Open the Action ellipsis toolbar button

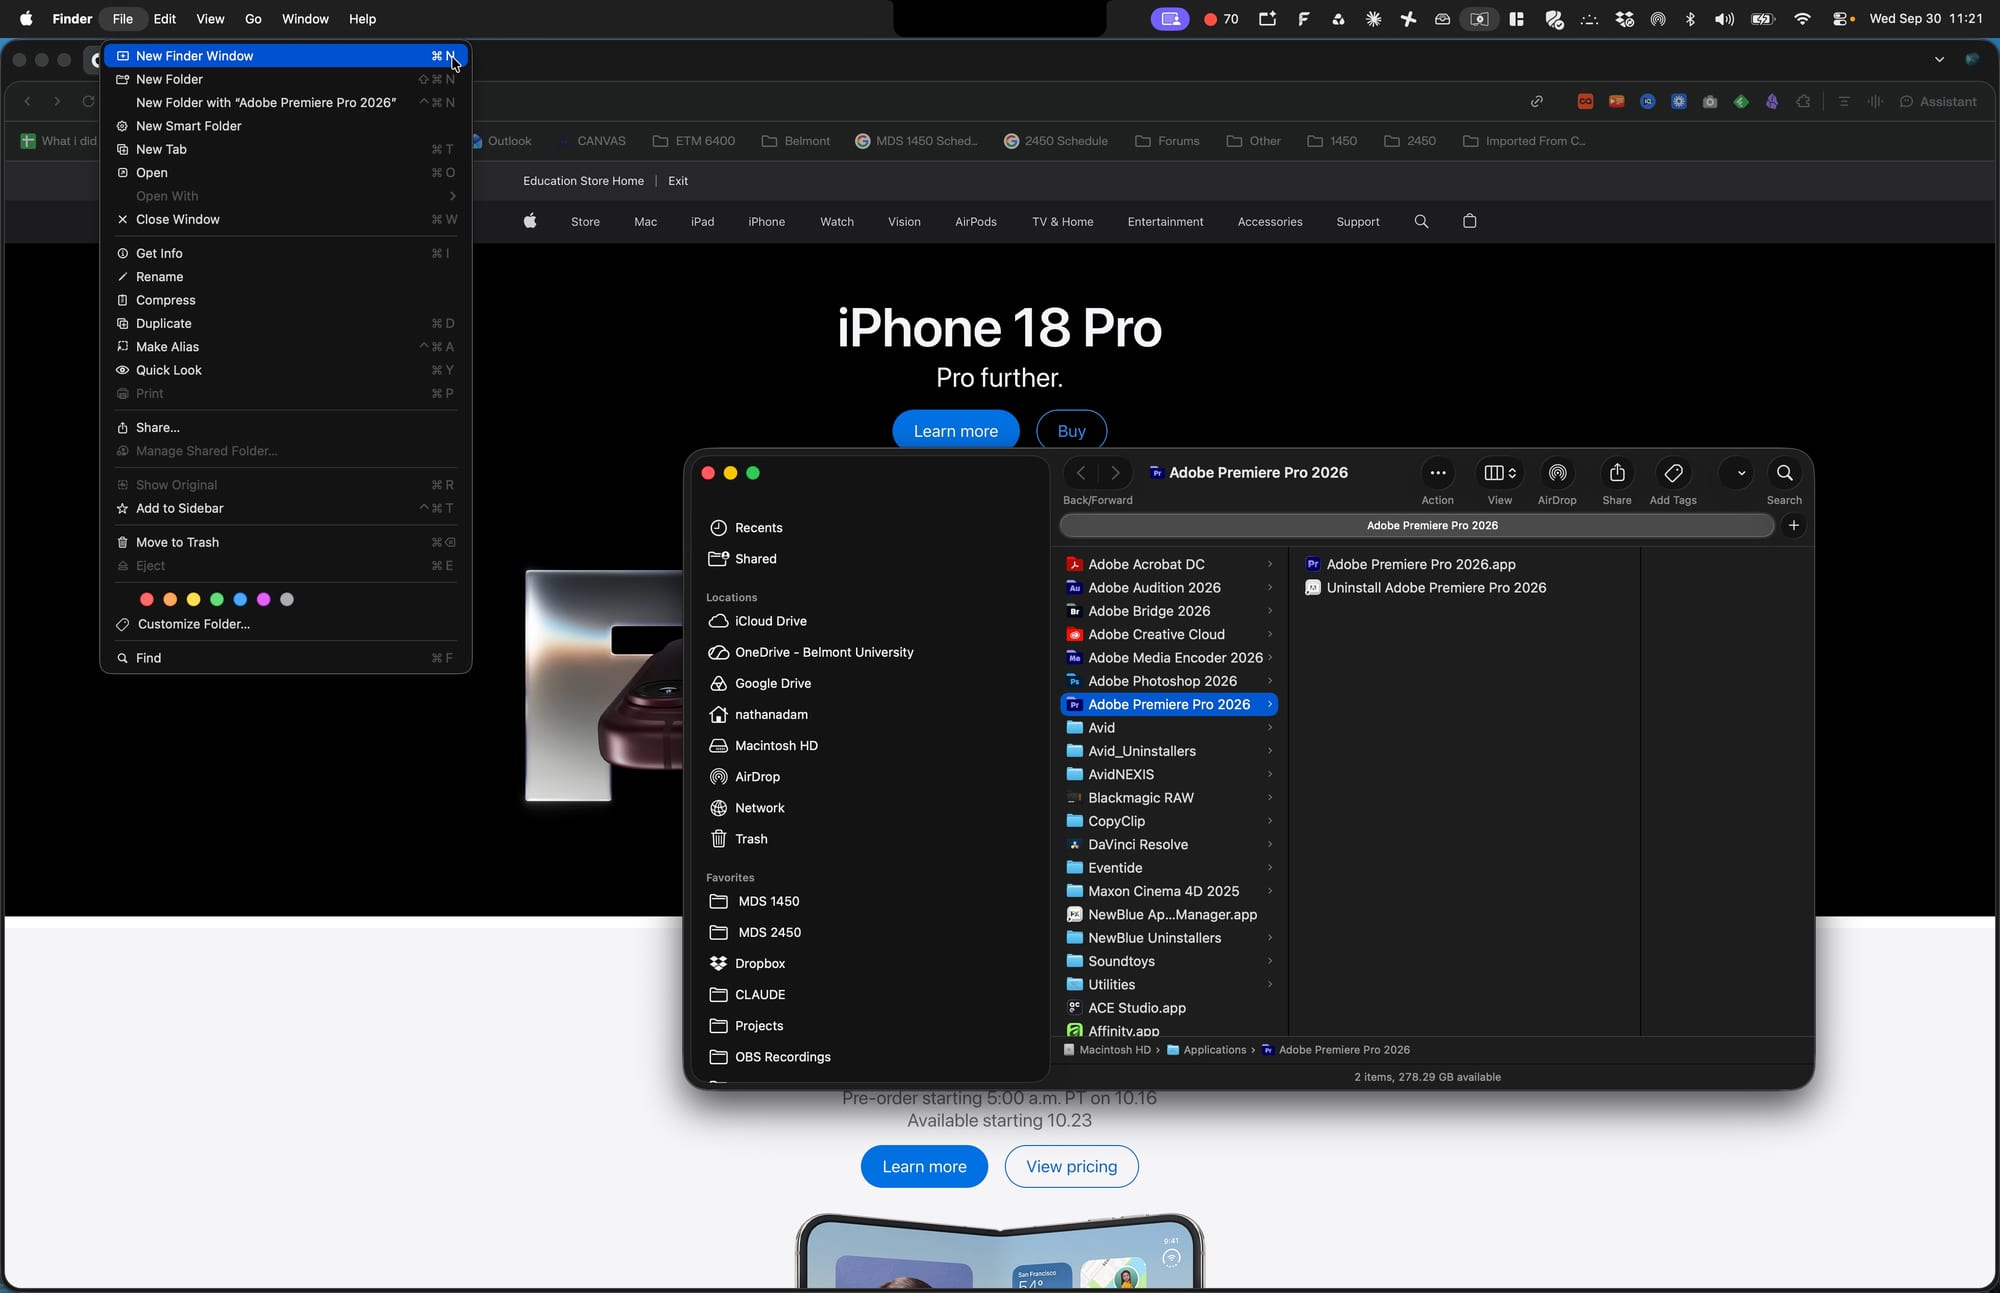coord(1438,473)
